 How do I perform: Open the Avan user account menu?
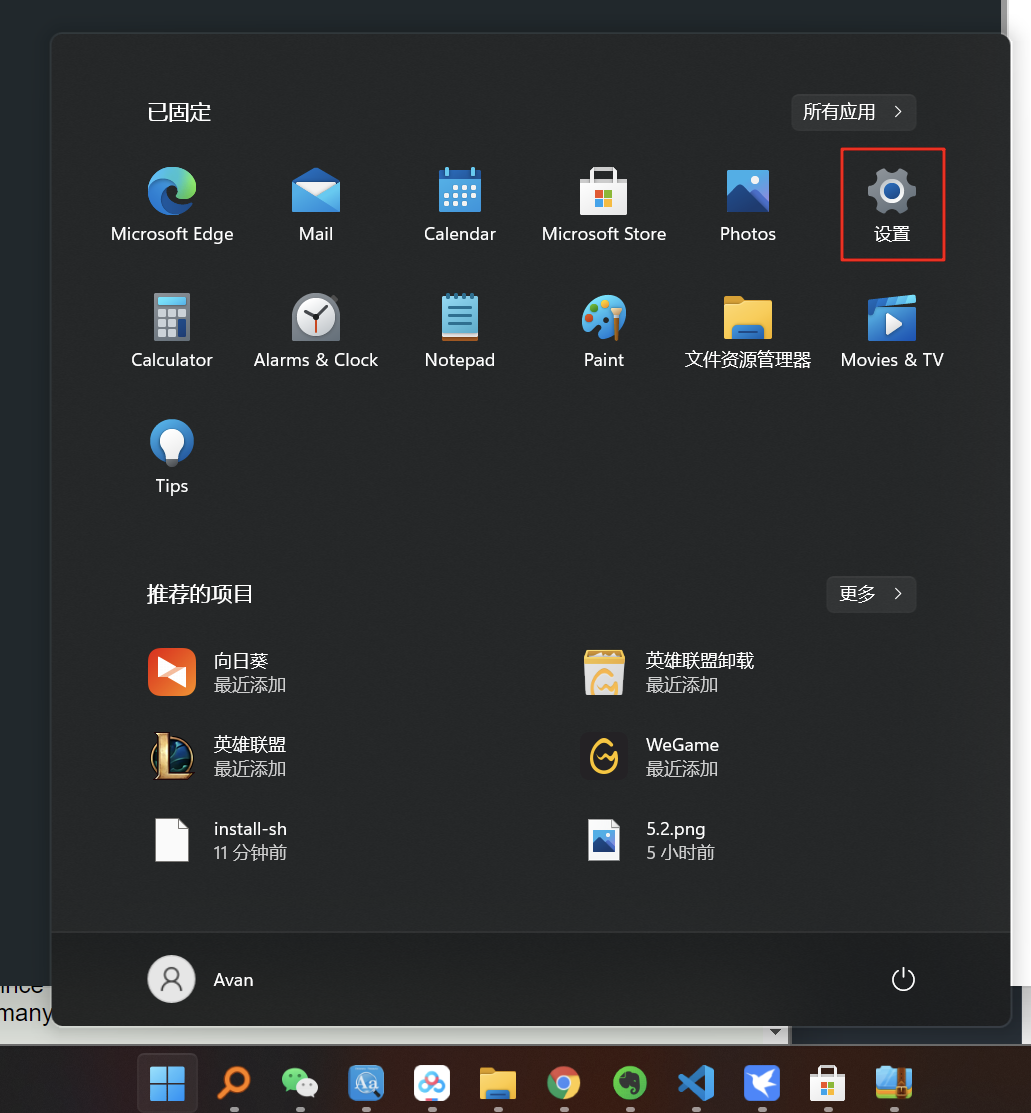coord(201,980)
